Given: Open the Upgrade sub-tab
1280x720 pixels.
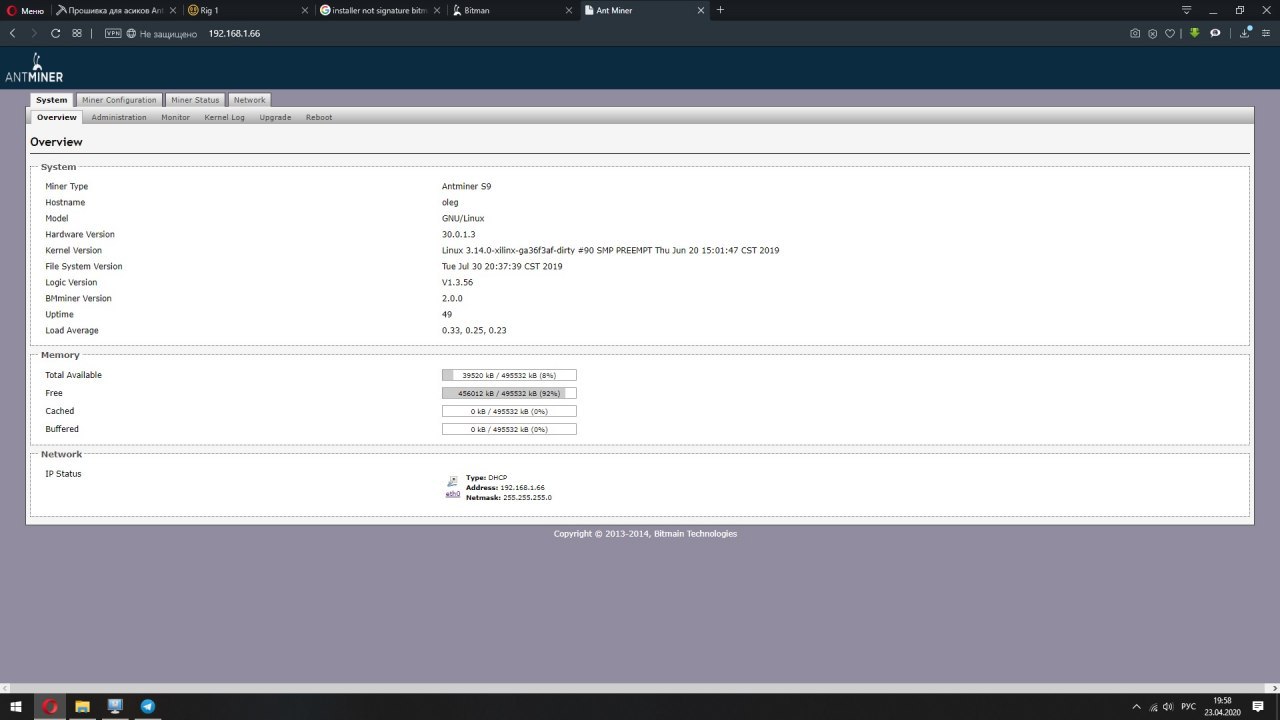Looking at the screenshot, I should tap(275, 117).
